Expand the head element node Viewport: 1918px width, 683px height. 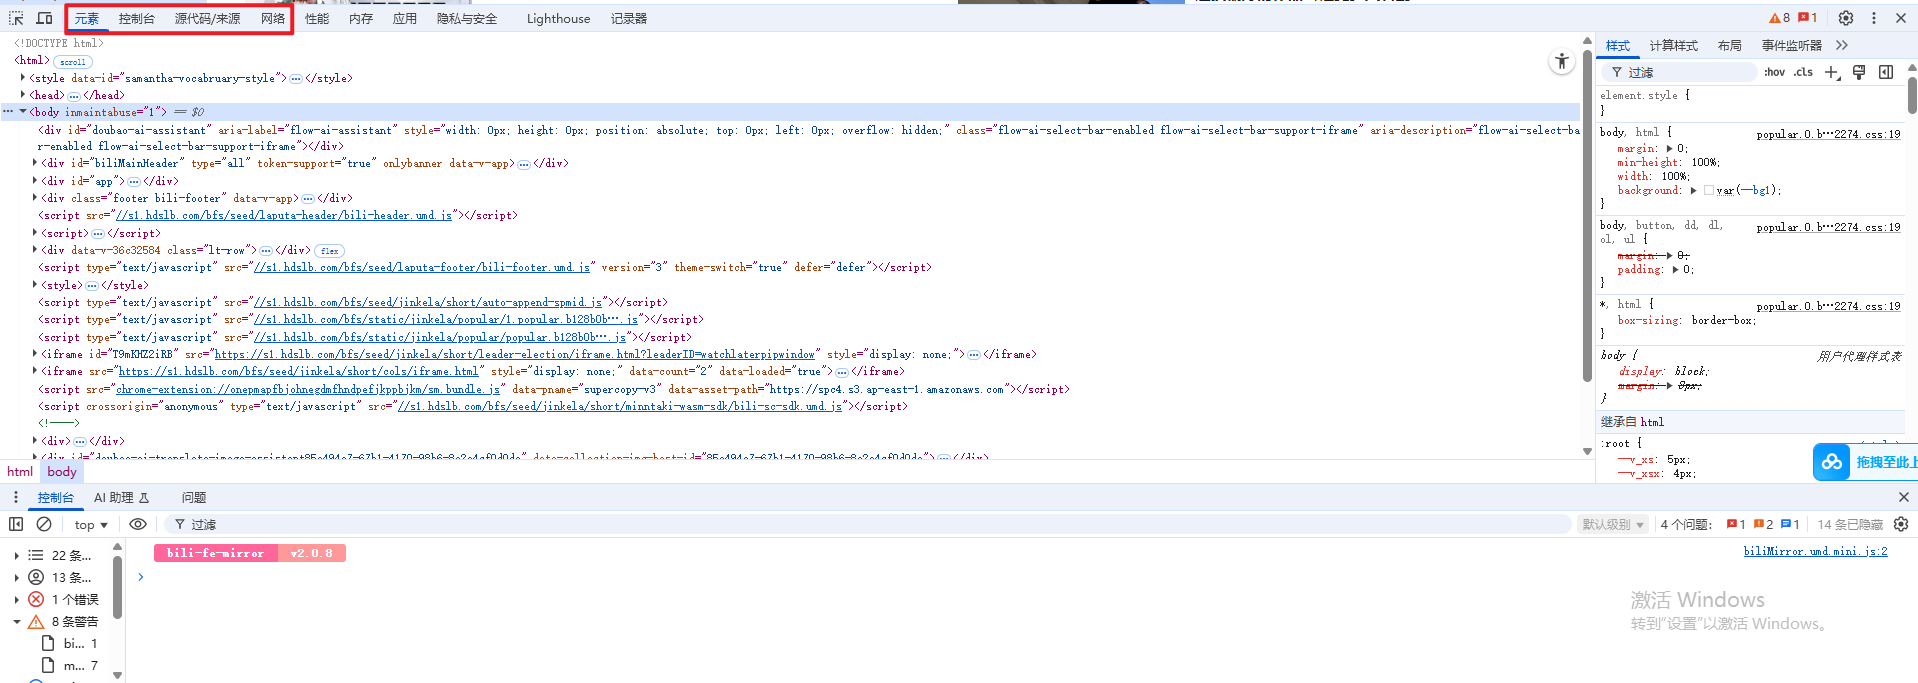click(x=23, y=95)
